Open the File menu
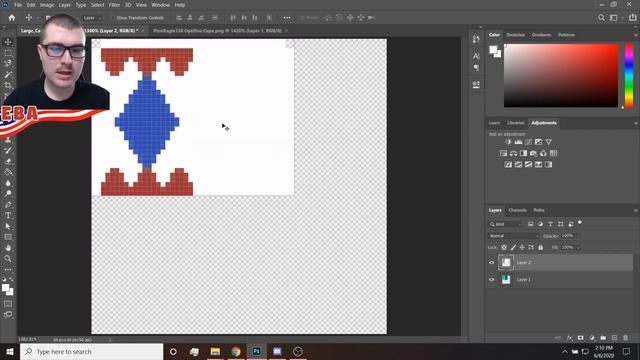This screenshot has width=640, height=360. [x=18, y=5]
